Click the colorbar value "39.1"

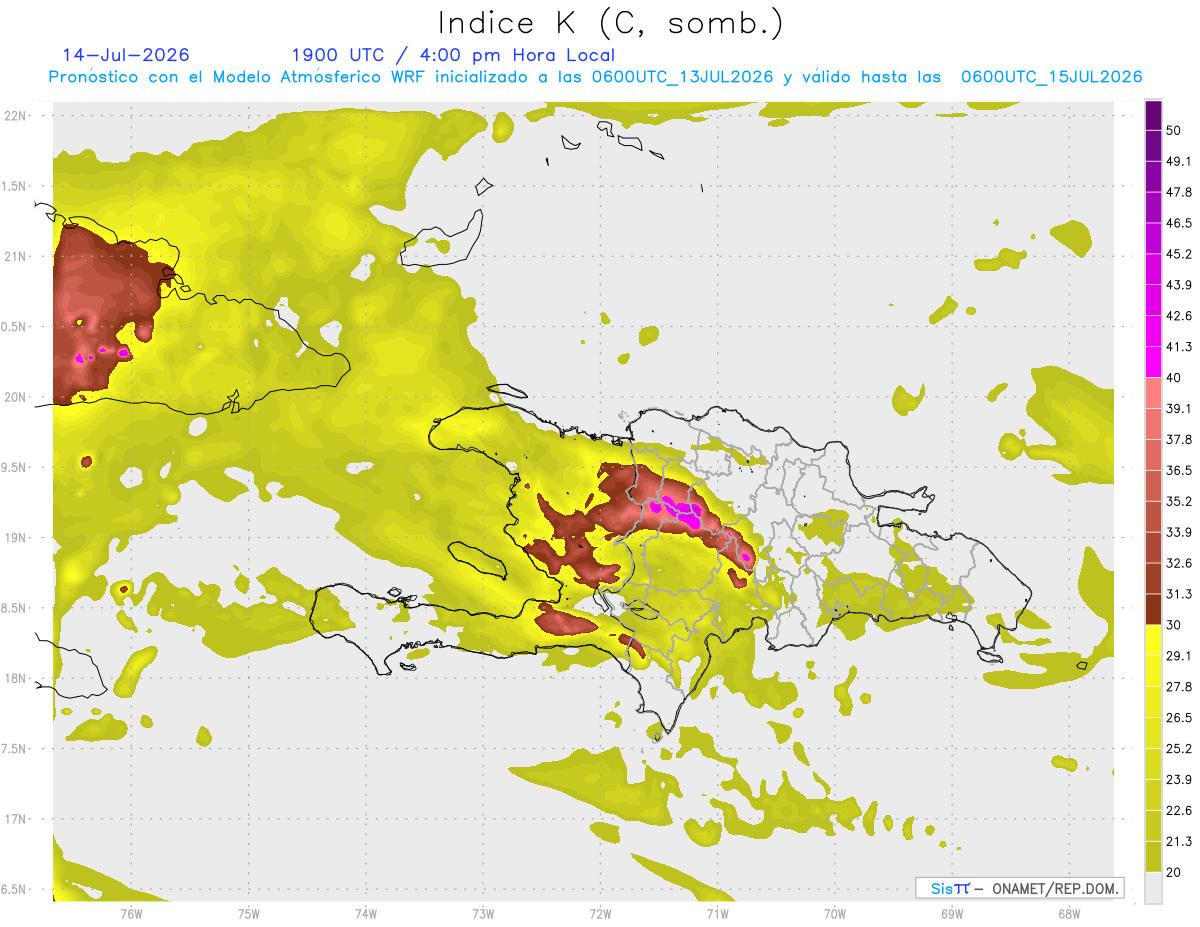[x=1179, y=409]
